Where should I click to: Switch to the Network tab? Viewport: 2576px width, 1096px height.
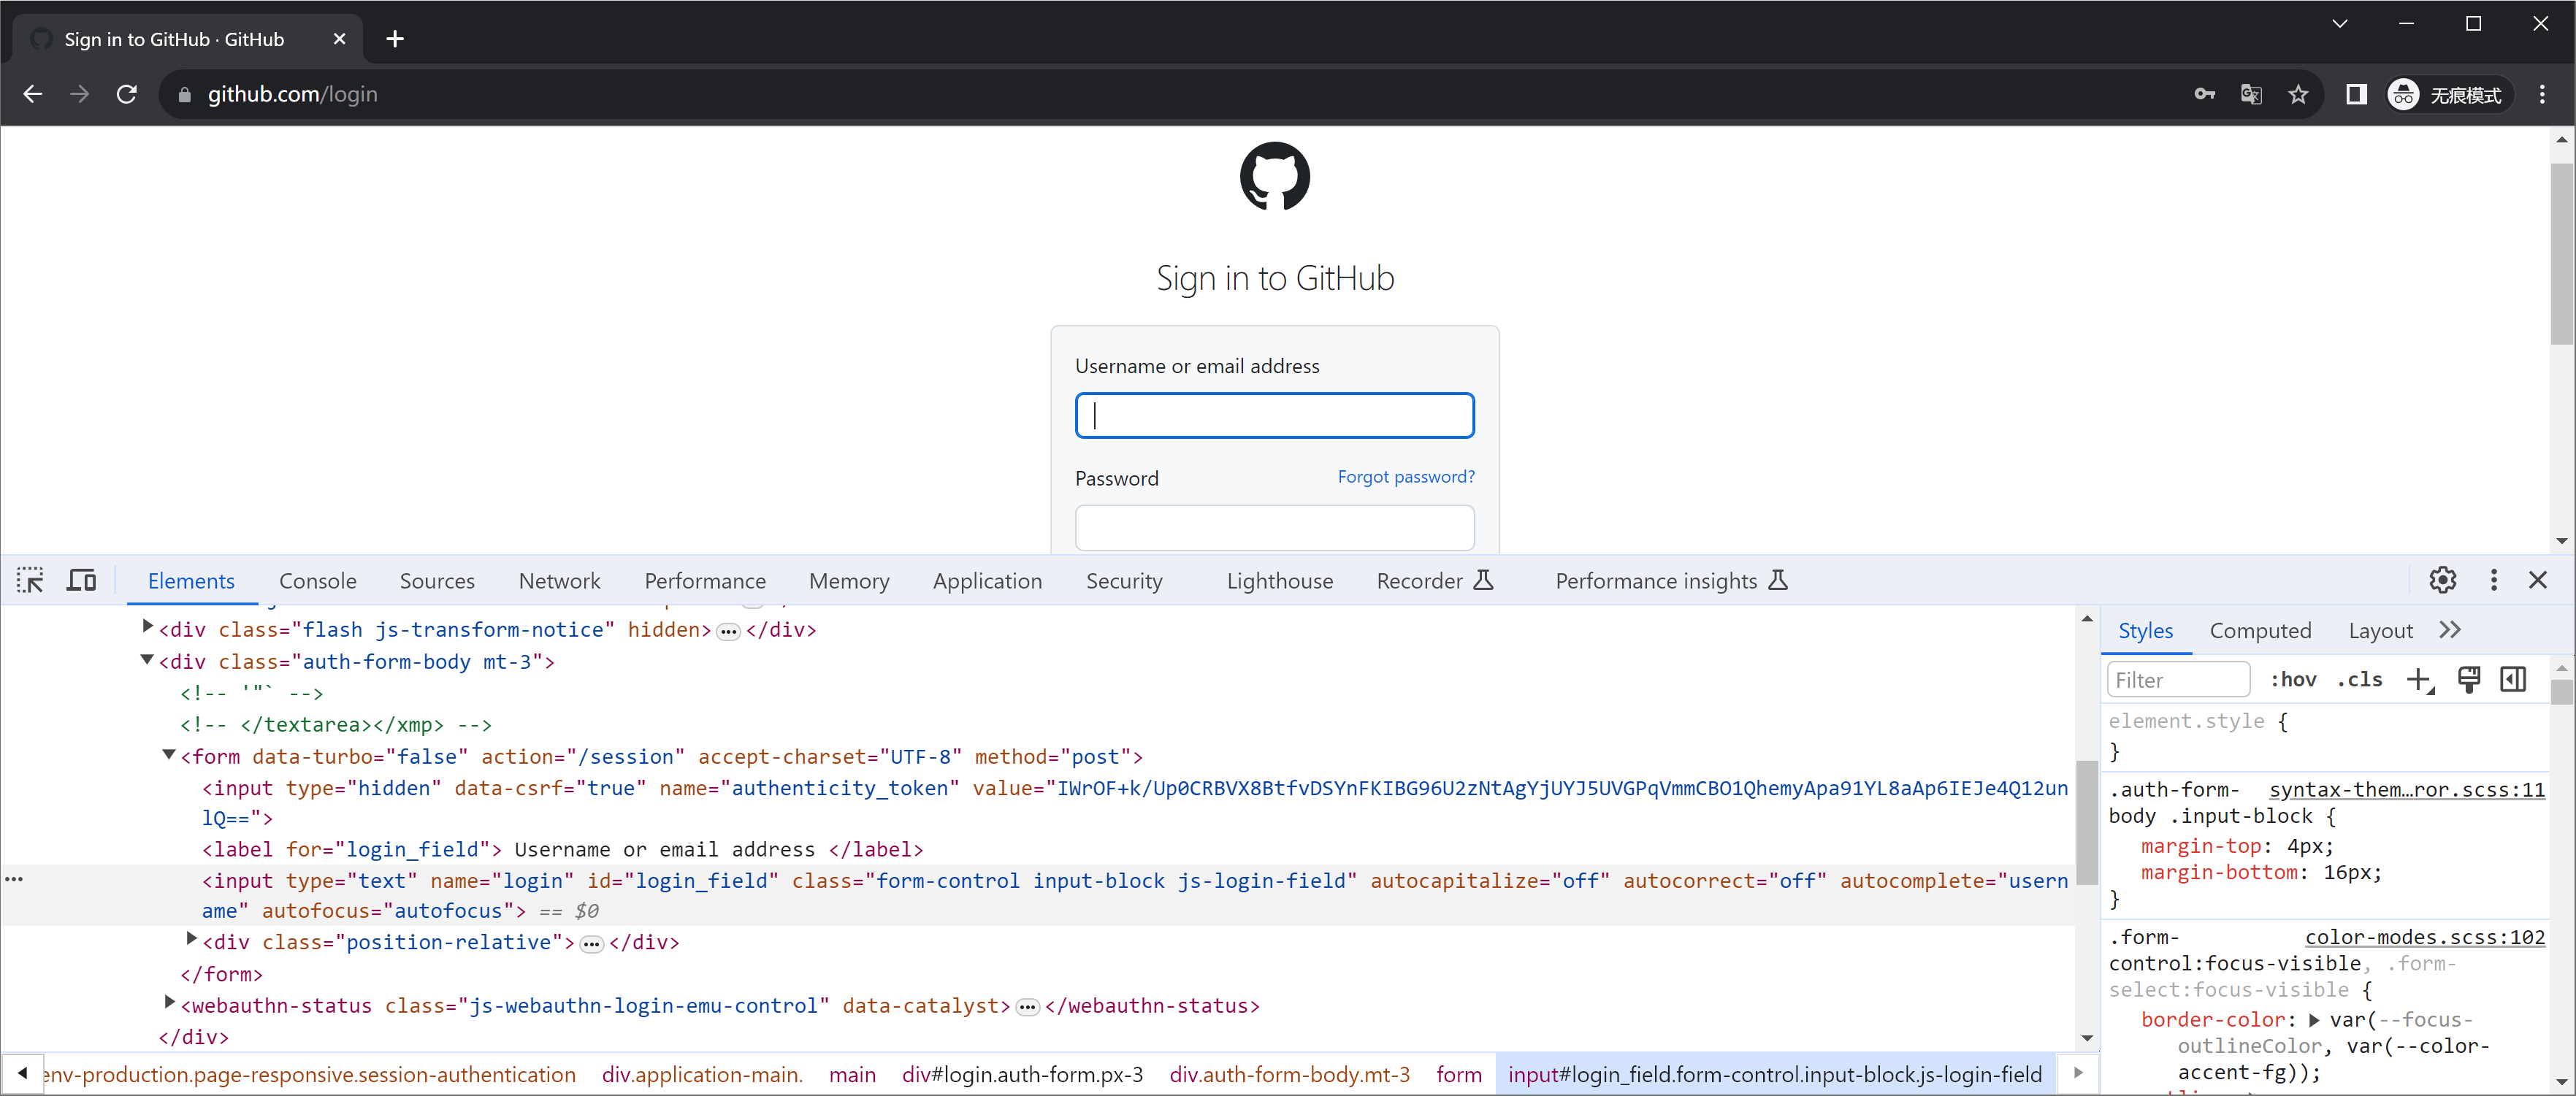559,581
